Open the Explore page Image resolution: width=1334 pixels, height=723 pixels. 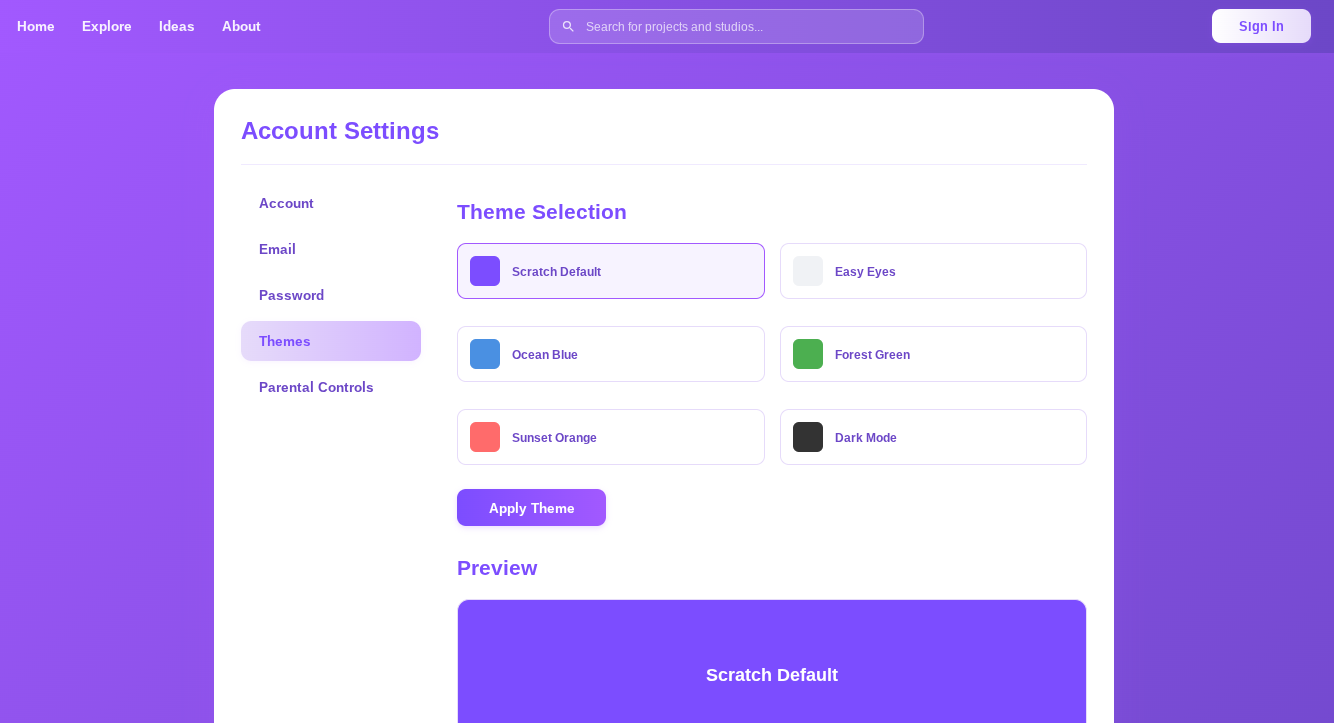106,26
